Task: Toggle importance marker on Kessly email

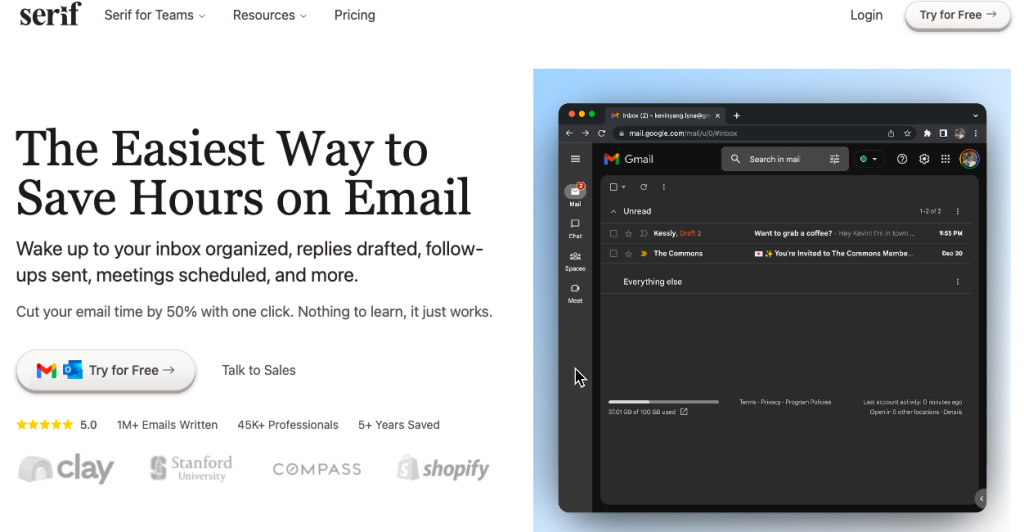Action: pos(643,233)
